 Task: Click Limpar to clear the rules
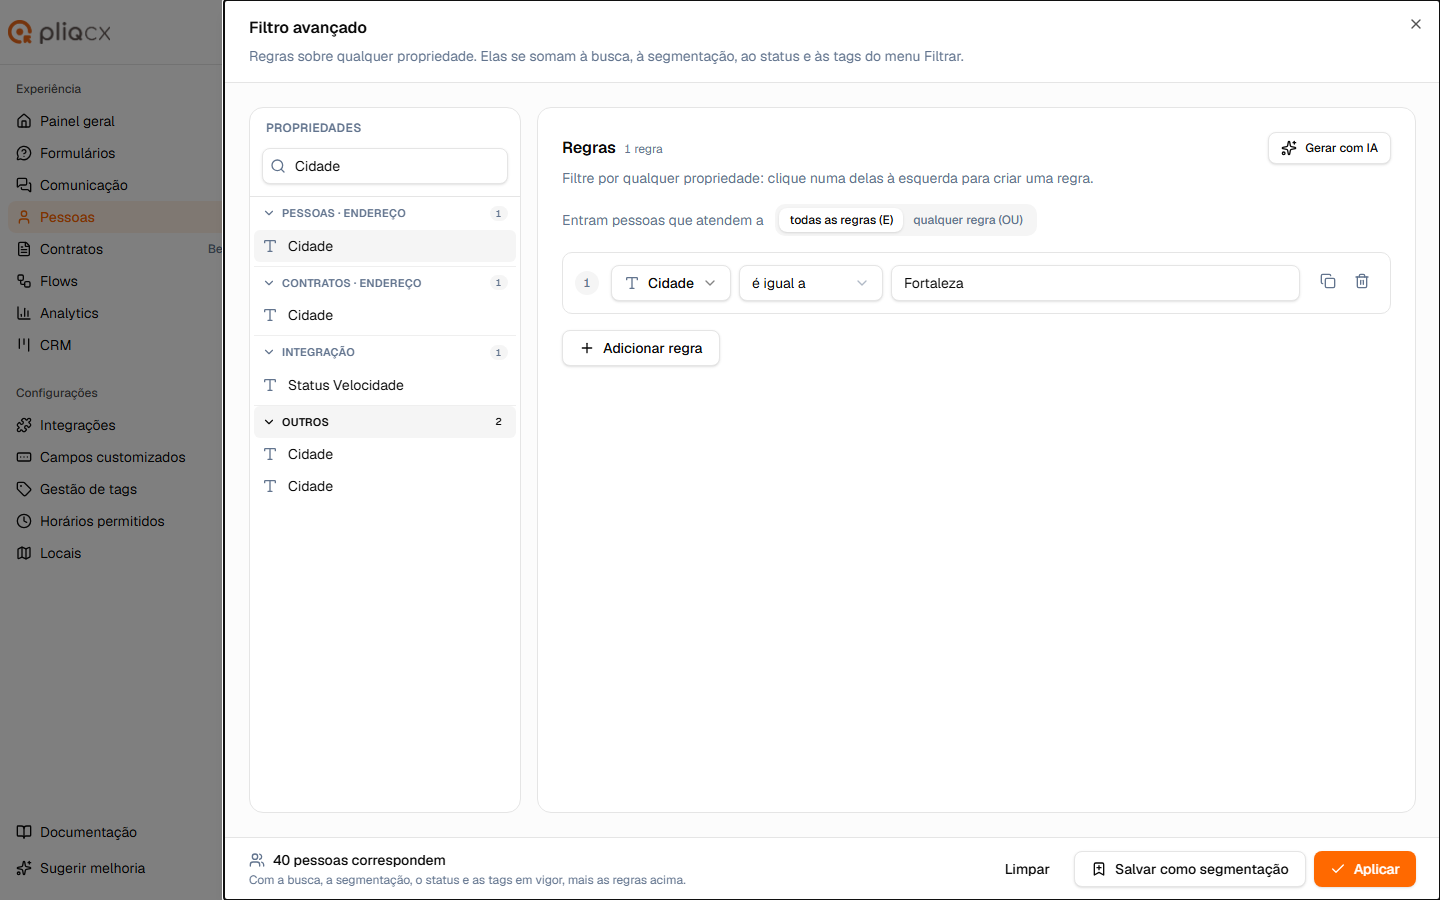(1027, 869)
